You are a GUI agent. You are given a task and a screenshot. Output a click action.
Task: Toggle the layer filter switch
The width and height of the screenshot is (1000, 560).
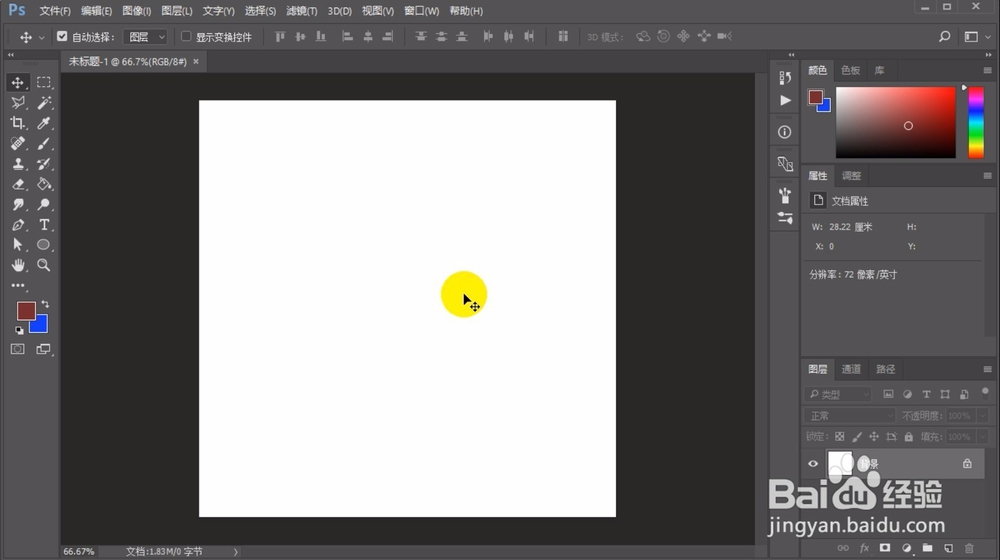(x=985, y=393)
